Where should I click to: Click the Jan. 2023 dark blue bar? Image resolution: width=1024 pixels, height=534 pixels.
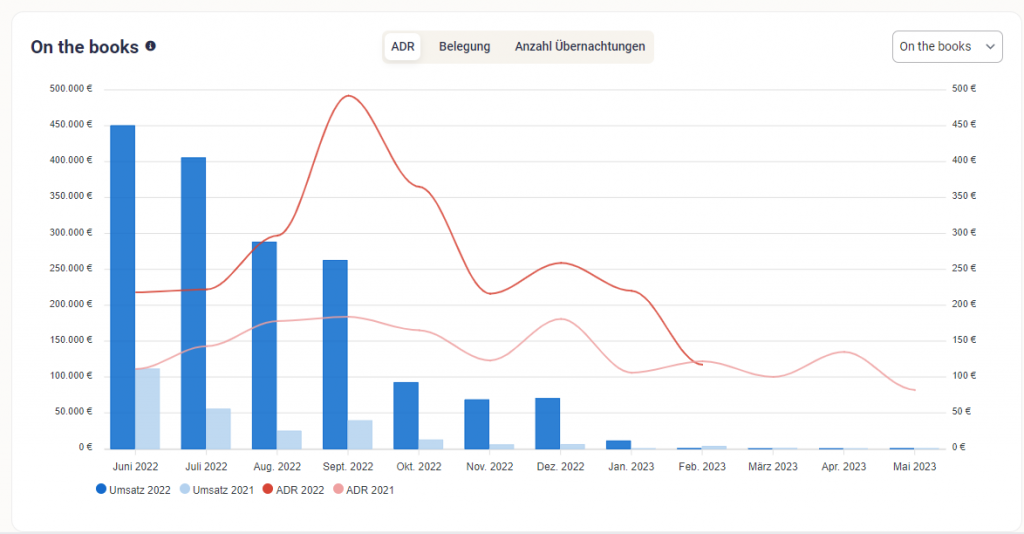coord(618,444)
